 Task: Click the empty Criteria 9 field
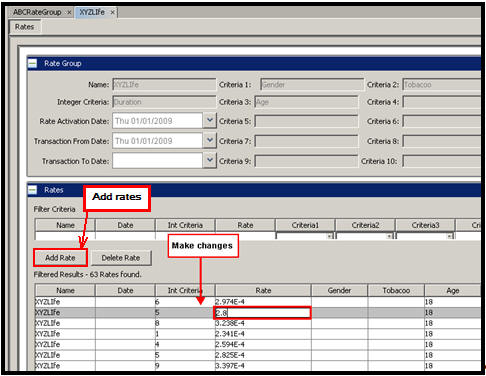point(306,161)
